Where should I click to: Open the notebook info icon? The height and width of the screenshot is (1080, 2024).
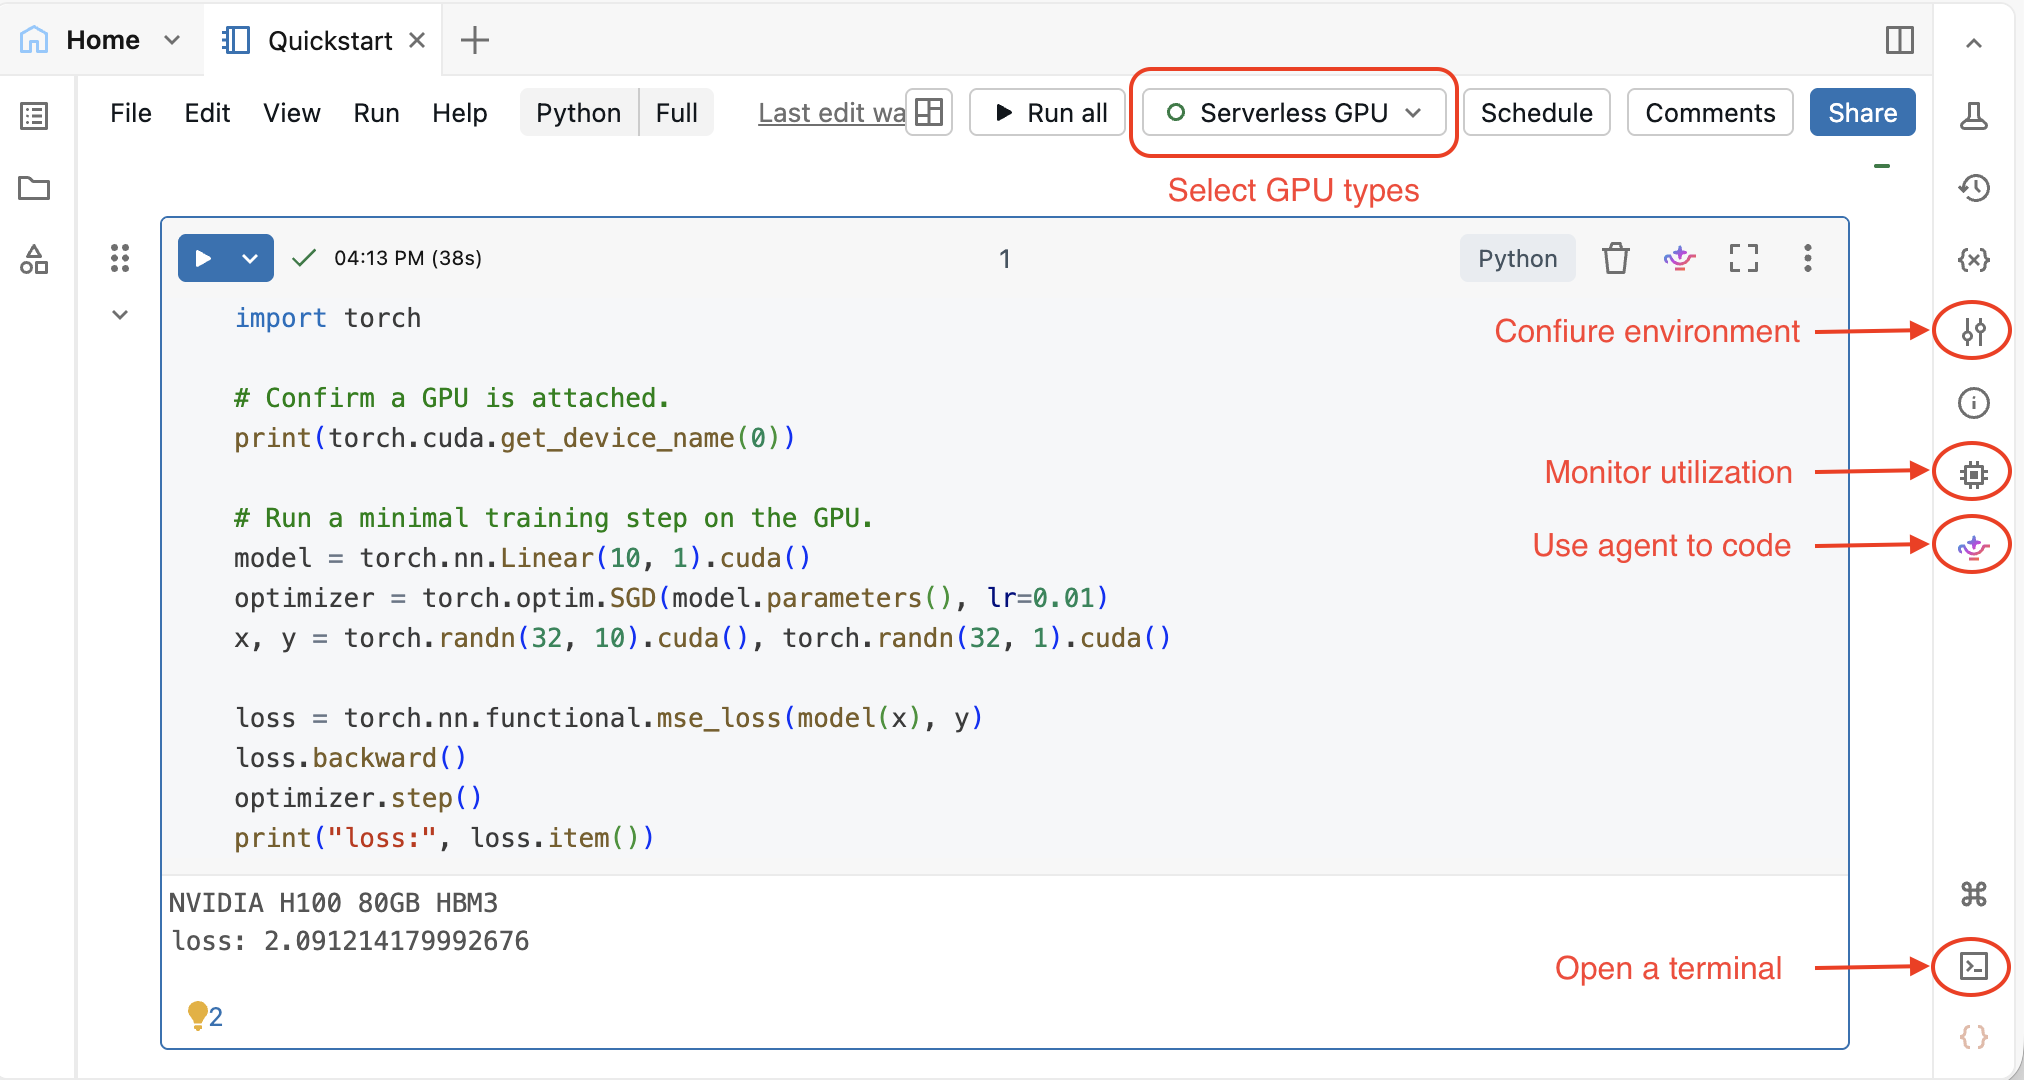[1974, 403]
